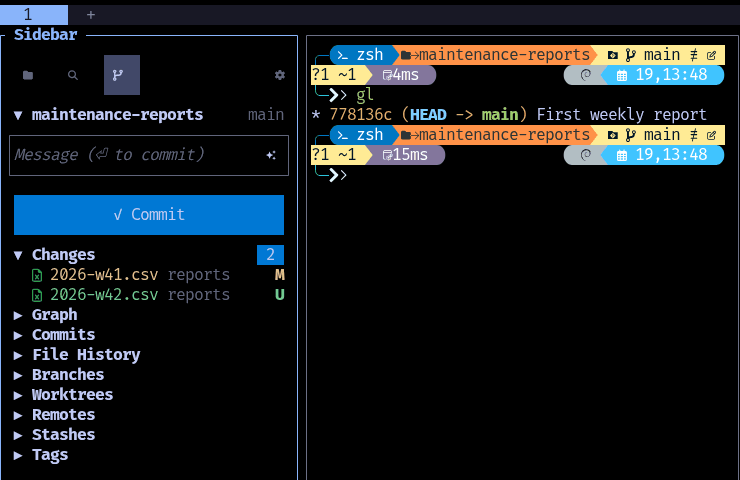This screenshot has width=740, height=480.
Task: Click the CSV icon beside 2026-w42.csv
Action: [x=37, y=295]
